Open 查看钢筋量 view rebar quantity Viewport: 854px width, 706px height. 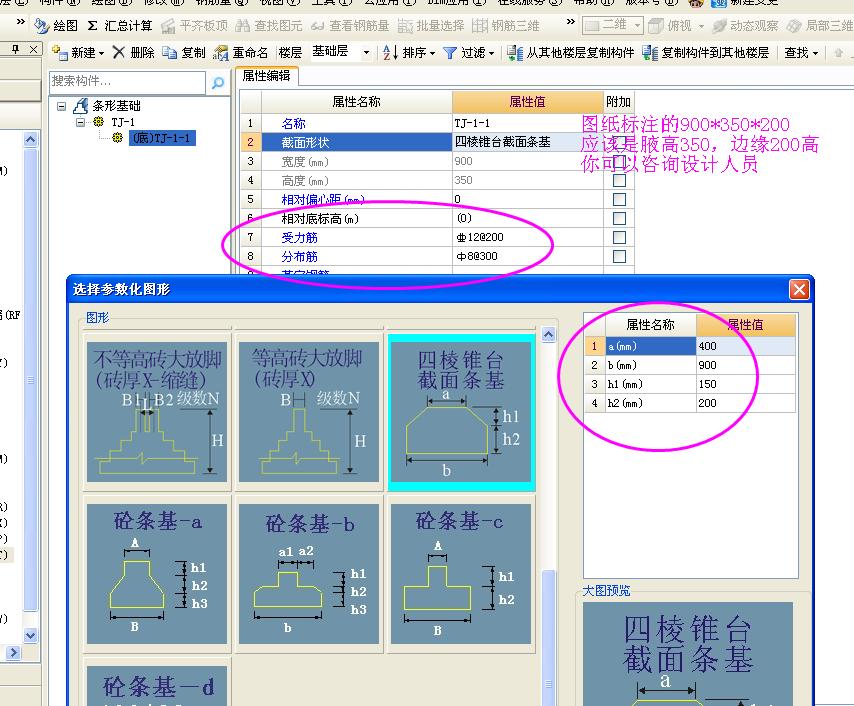click(350, 26)
